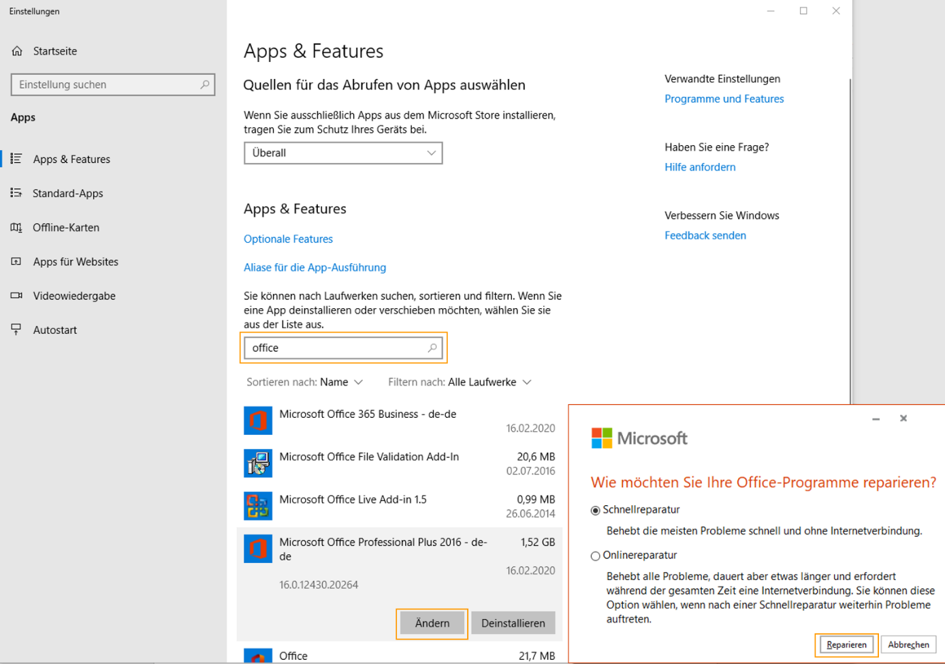Click the Apps für Websites icon
This screenshot has width=945, height=664.
(x=16, y=262)
